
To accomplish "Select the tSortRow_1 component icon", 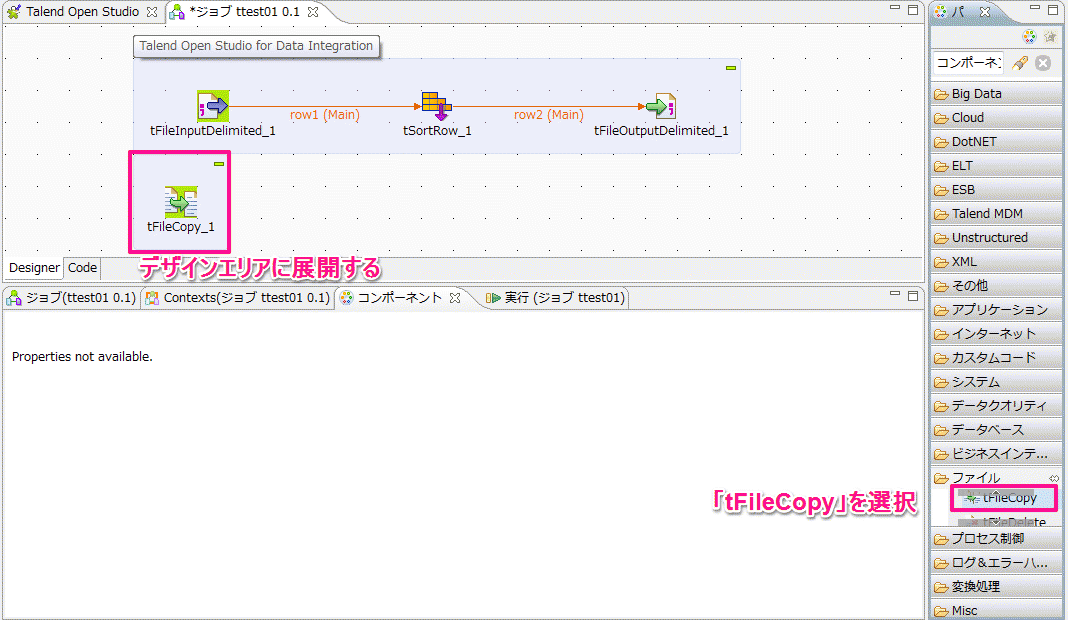I will [437, 106].
